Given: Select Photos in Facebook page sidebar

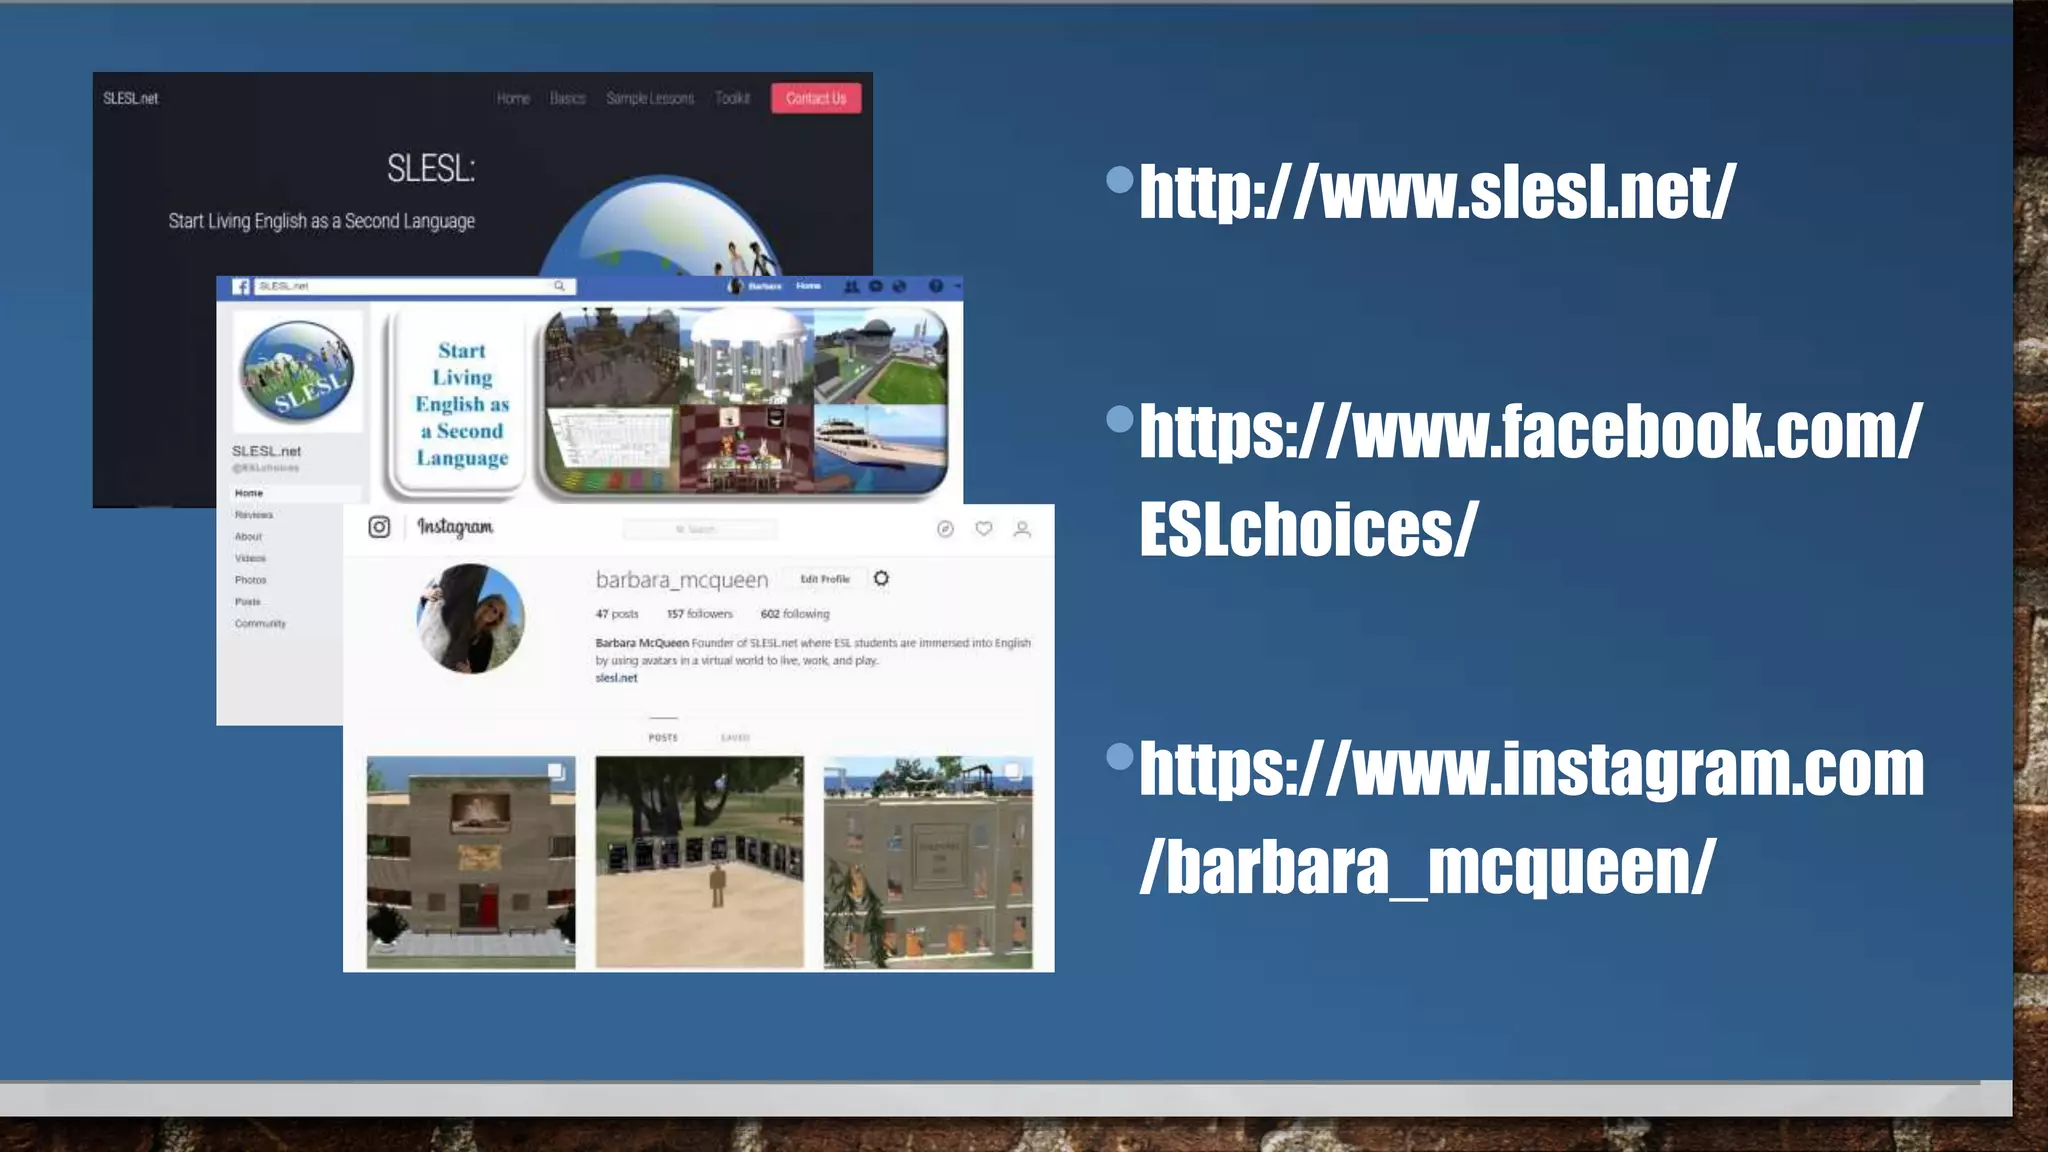Looking at the screenshot, I should (250, 580).
